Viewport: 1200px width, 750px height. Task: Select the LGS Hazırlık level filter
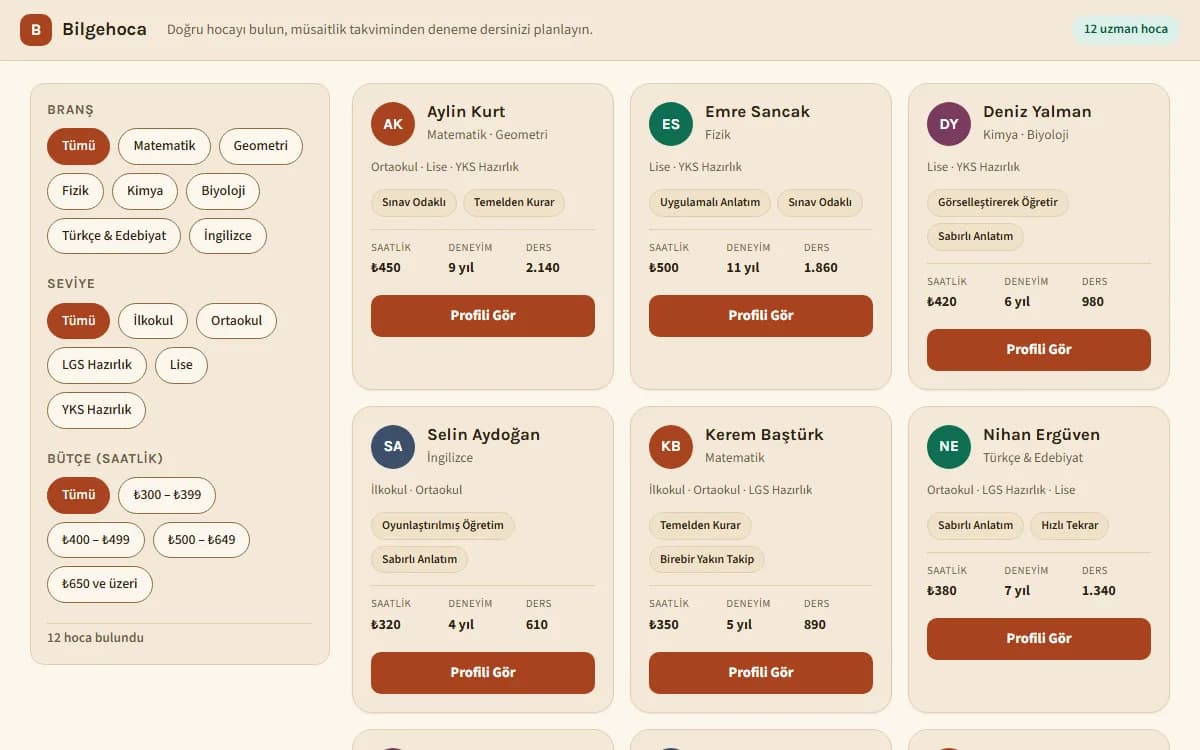pos(97,365)
